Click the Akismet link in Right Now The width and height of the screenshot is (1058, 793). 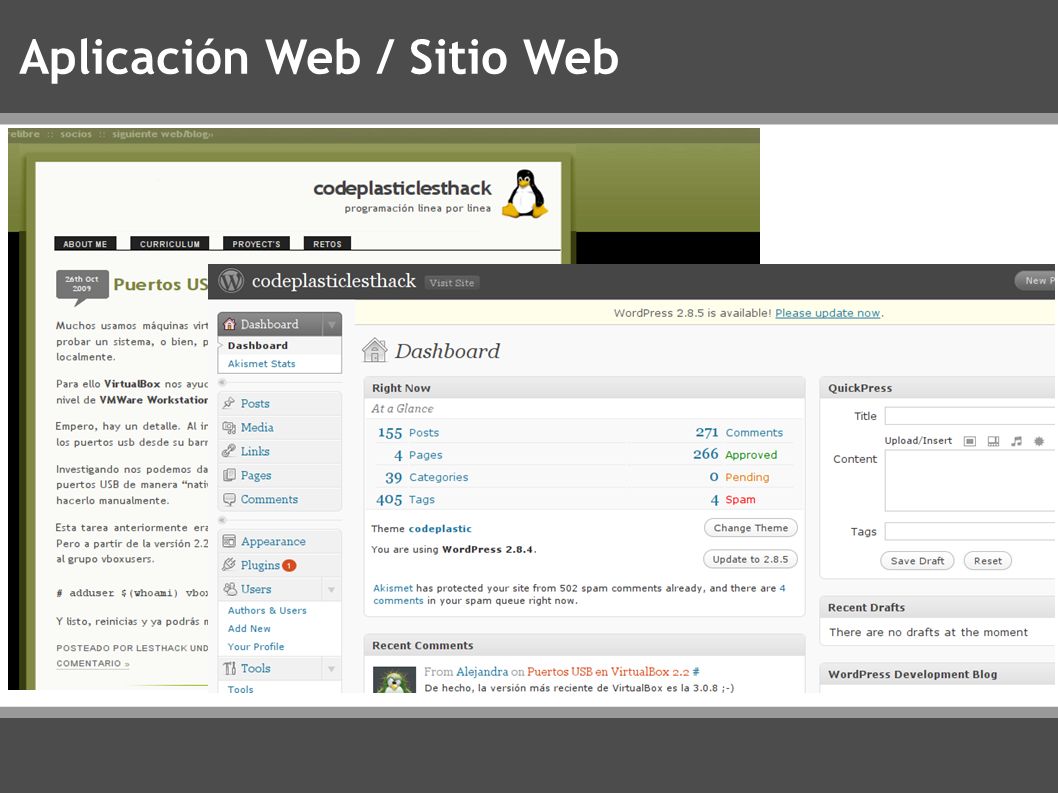(393, 589)
